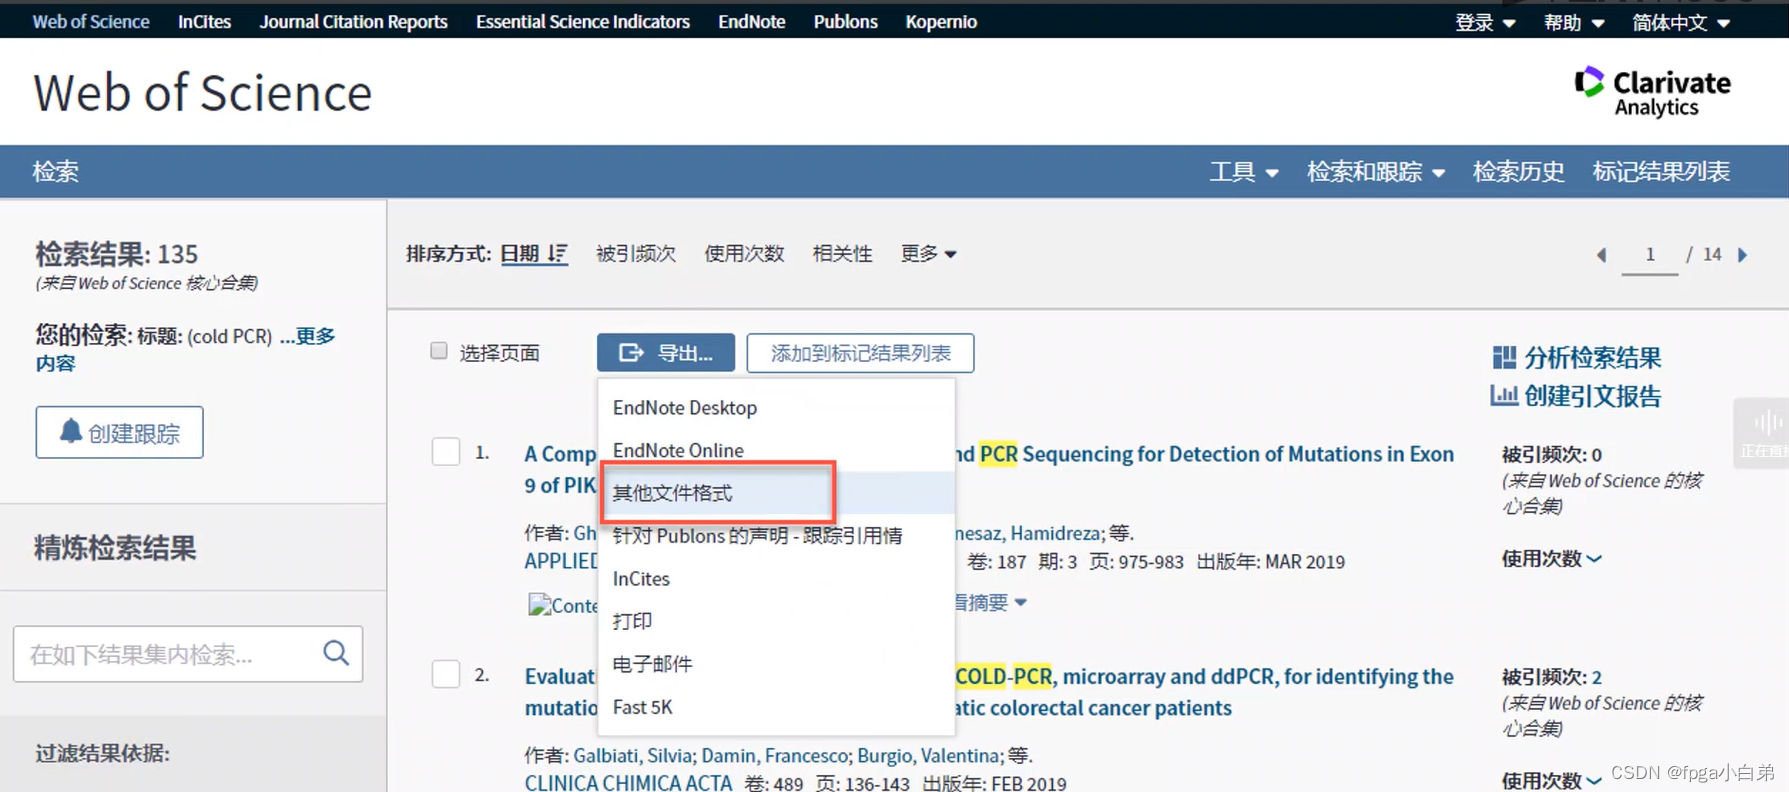Click the 创建跟踪 button
This screenshot has width=1789, height=792.
pos(120,432)
